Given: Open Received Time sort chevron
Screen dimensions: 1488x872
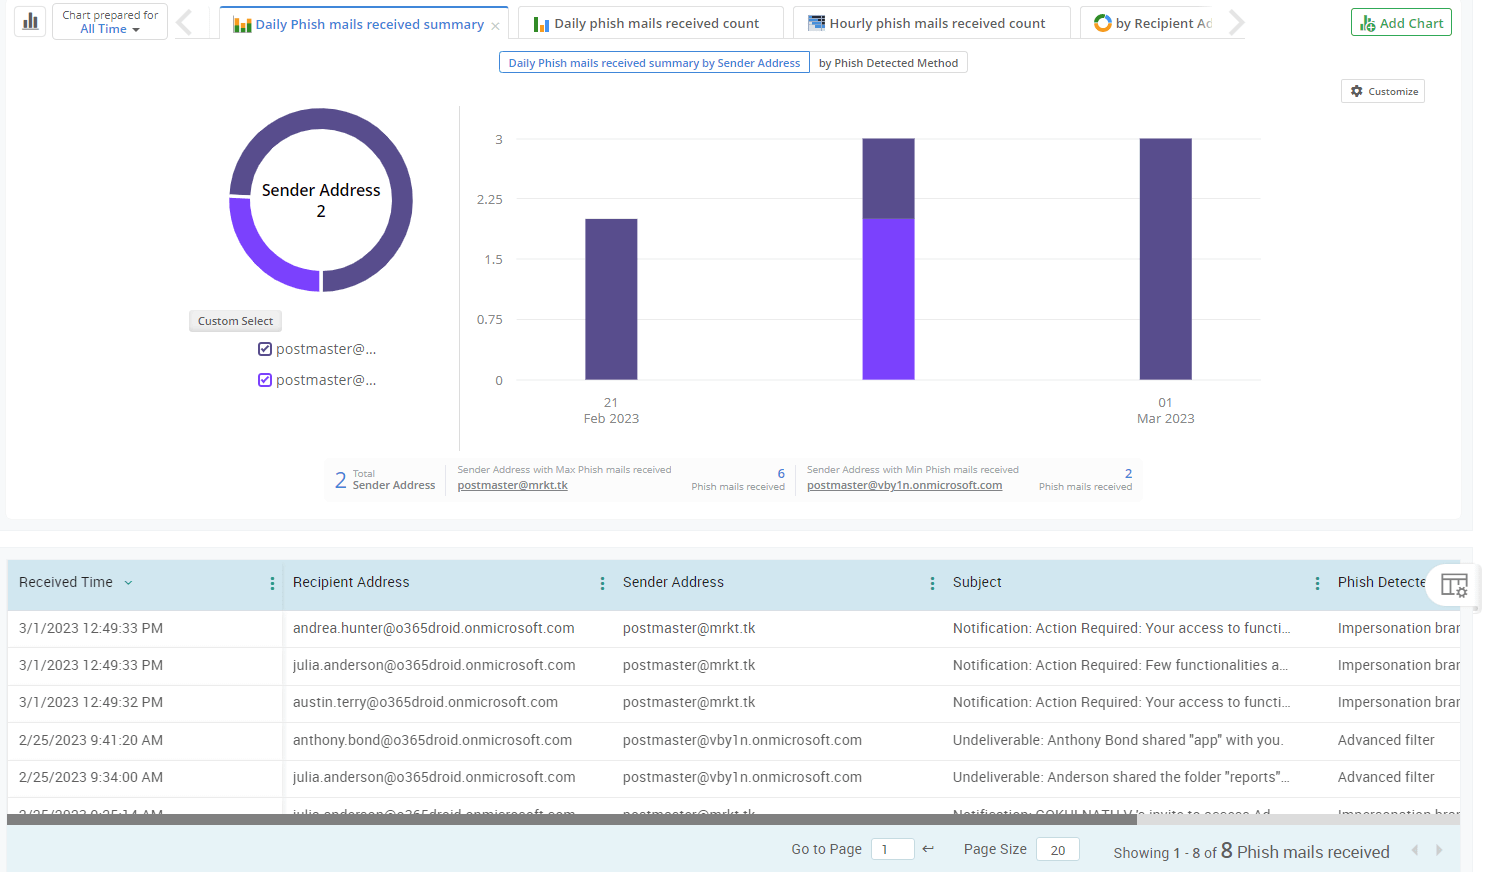Looking at the screenshot, I should click(129, 582).
